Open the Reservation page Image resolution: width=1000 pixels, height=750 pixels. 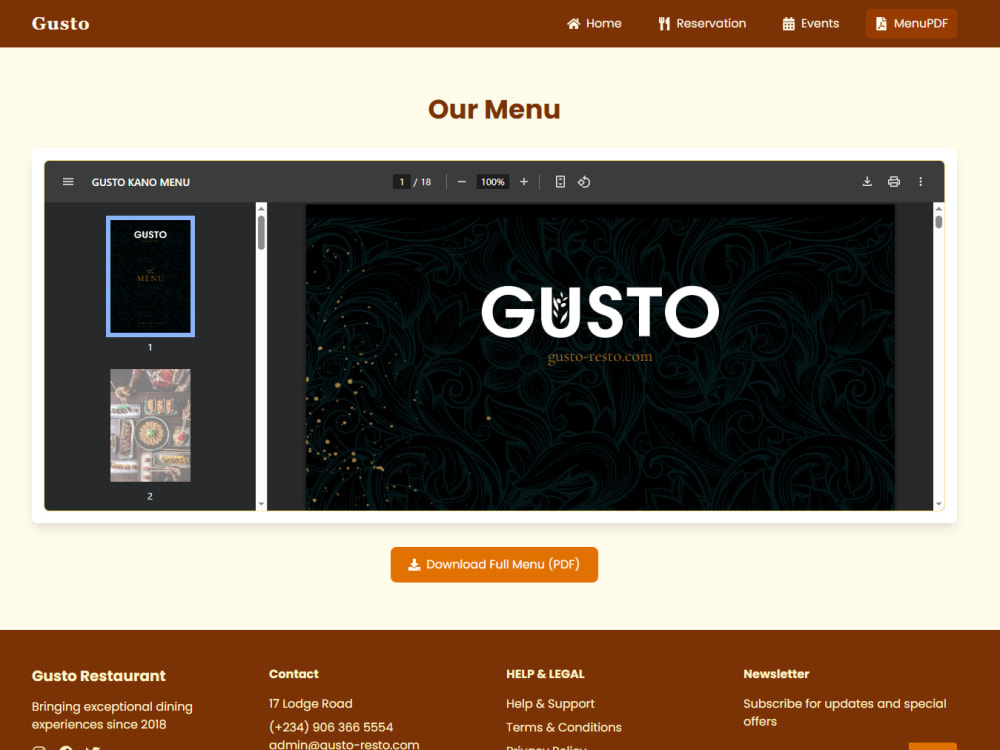[x=702, y=24]
